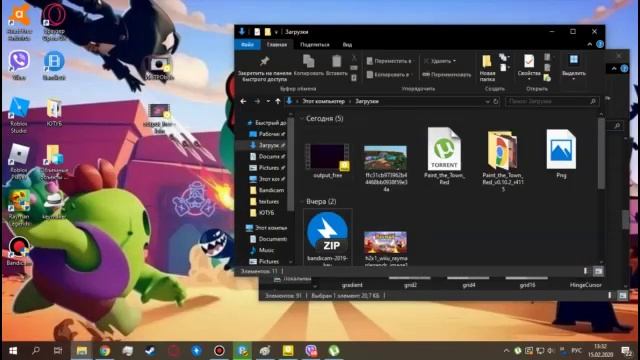The image size is (640, 360).
Task: Refresh the Загрузки folder view
Action: coord(496,101)
